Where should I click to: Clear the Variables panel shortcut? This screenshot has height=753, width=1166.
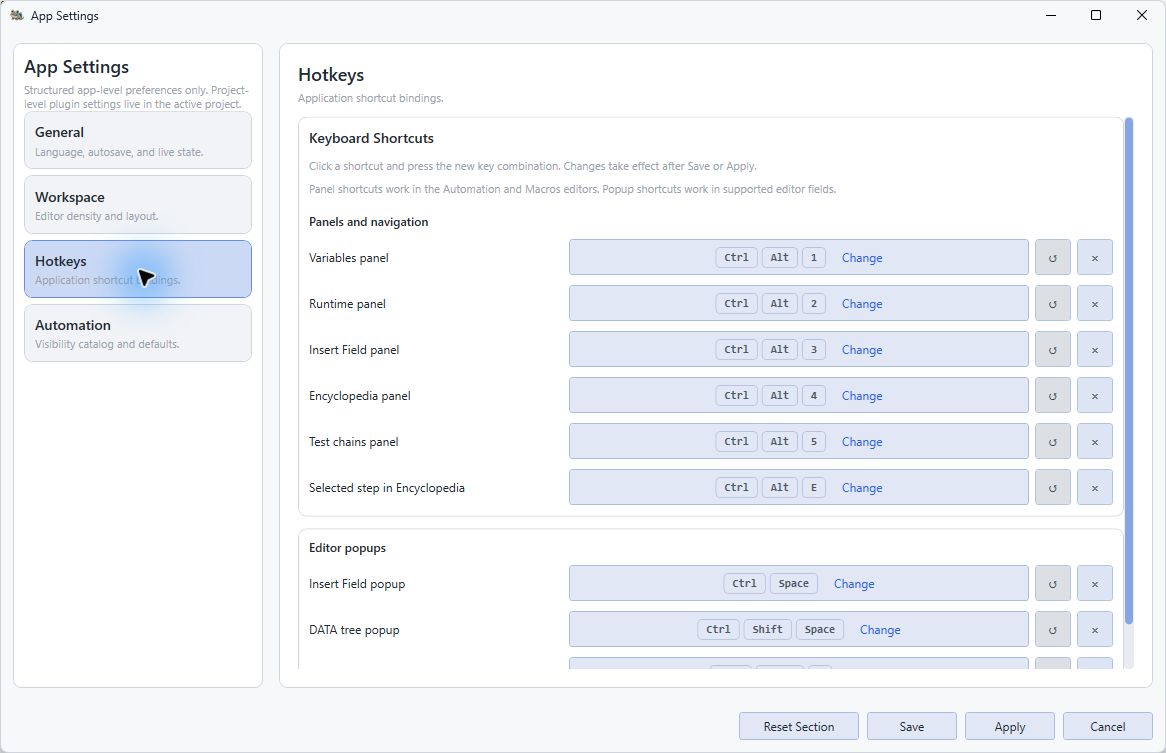pyautogui.click(x=1095, y=258)
